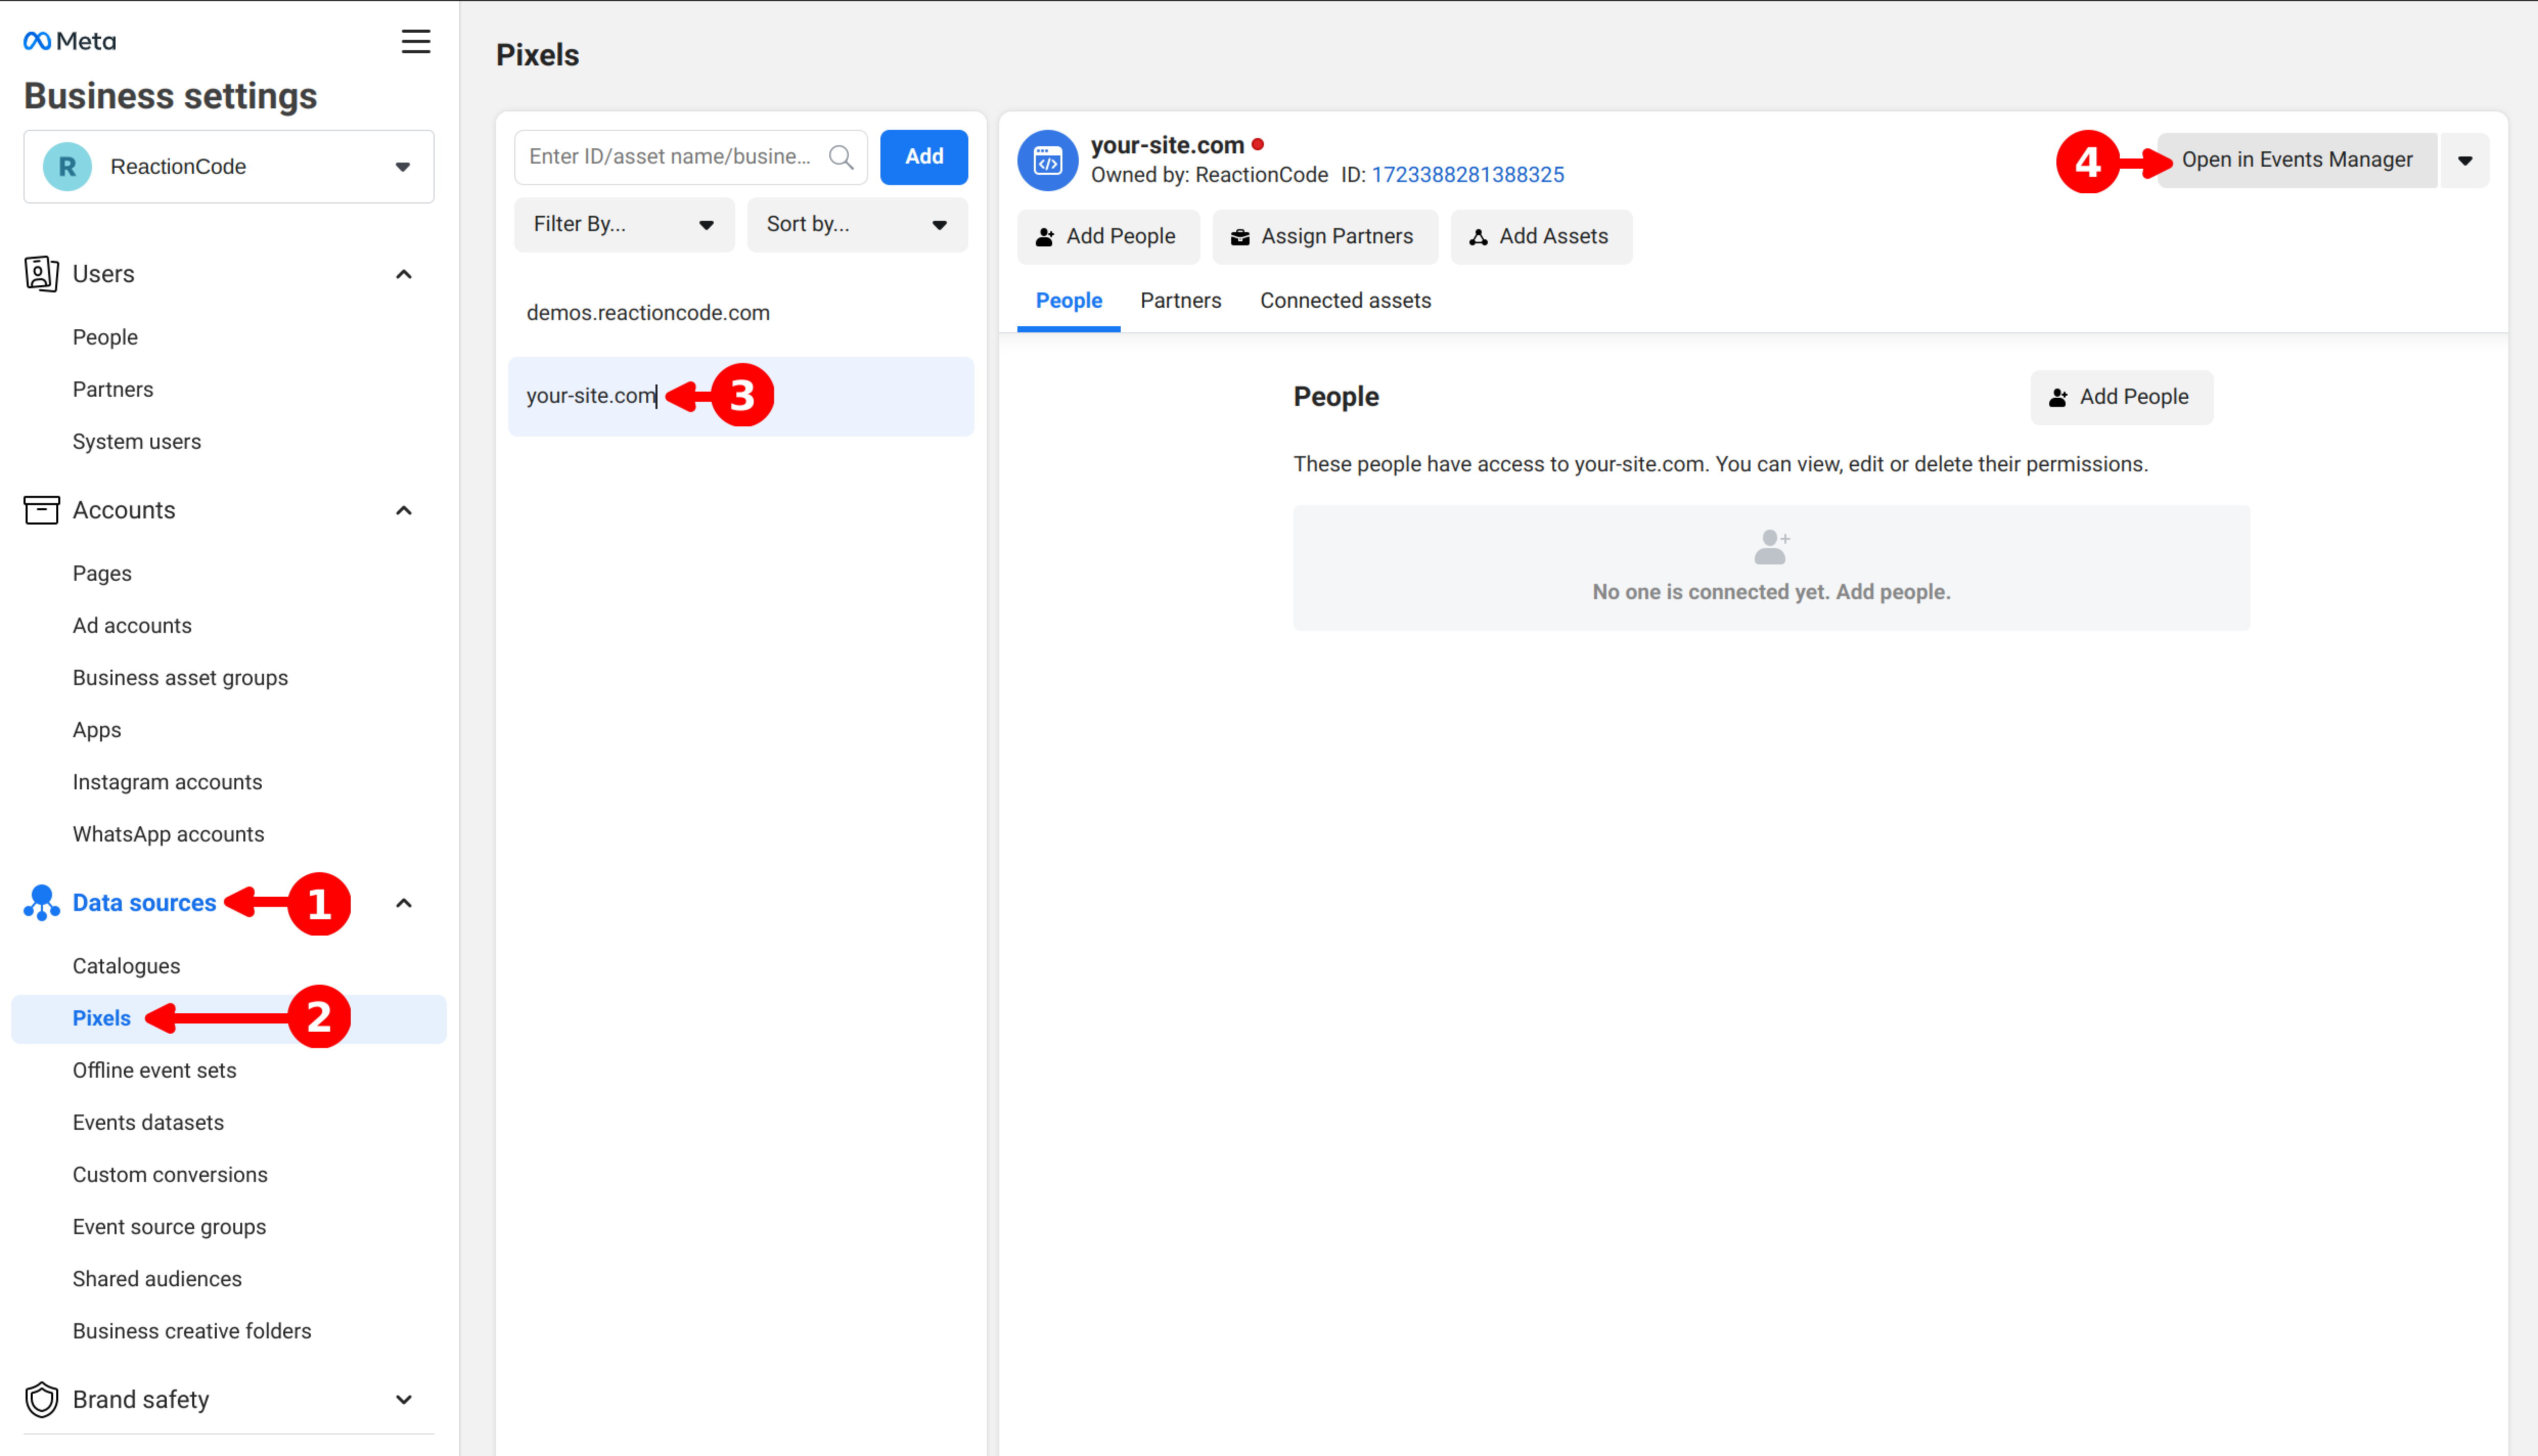Open the Filter By dropdown
Viewport: 2538px width, 1456px height.
click(623, 224)
